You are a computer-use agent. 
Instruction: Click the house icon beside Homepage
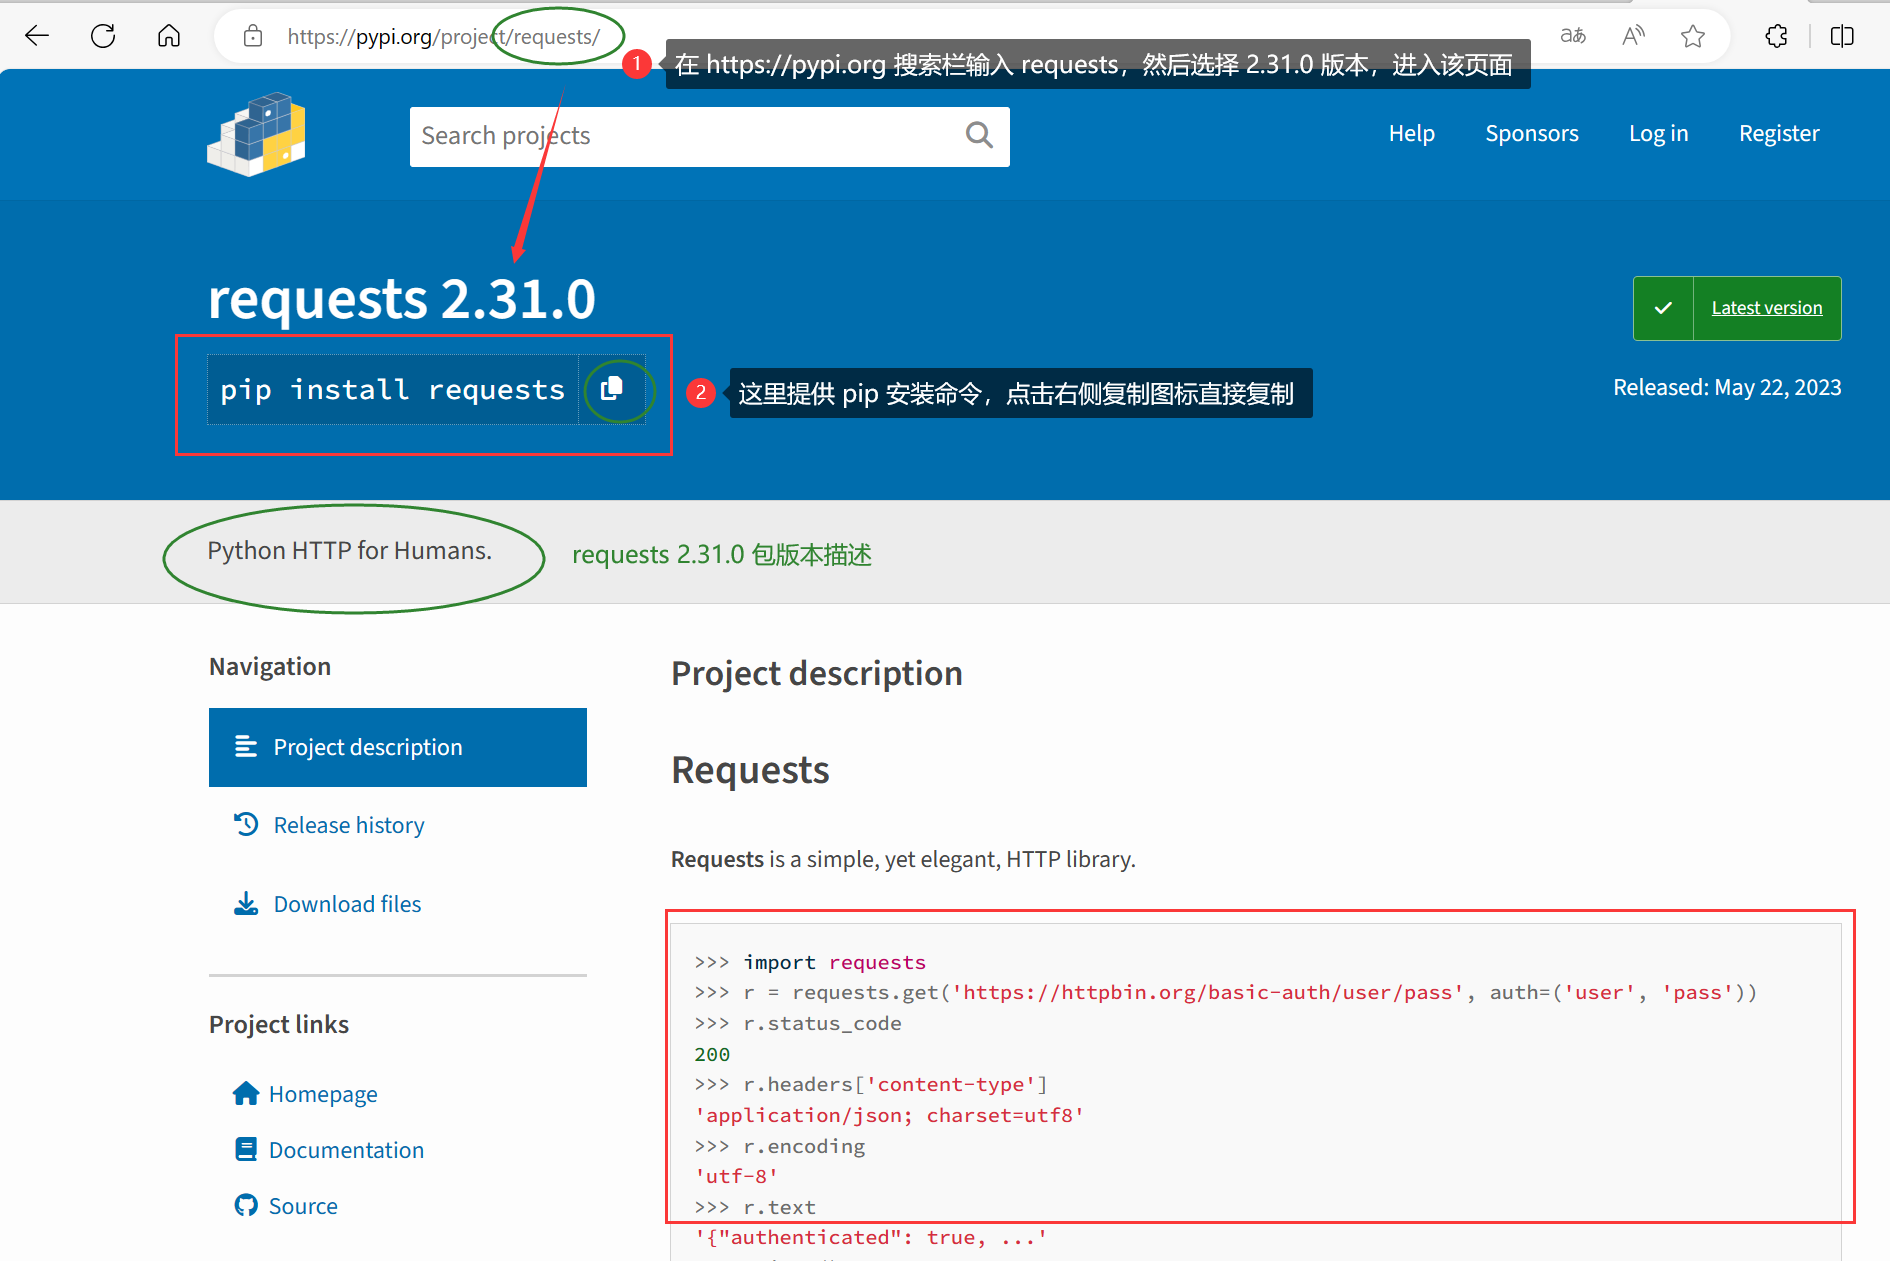[x=246, y=1093]
